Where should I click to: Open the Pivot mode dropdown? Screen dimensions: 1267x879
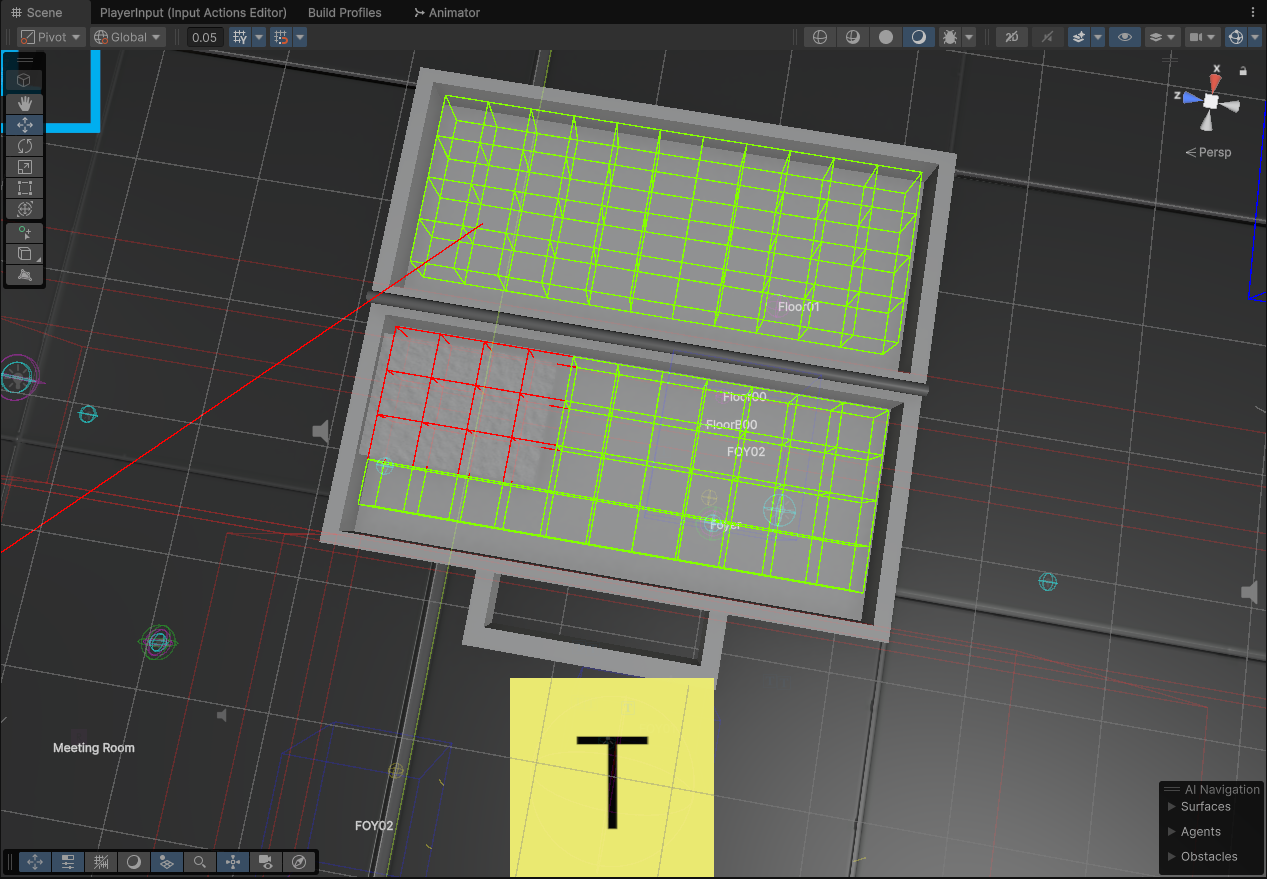(49, 36)
